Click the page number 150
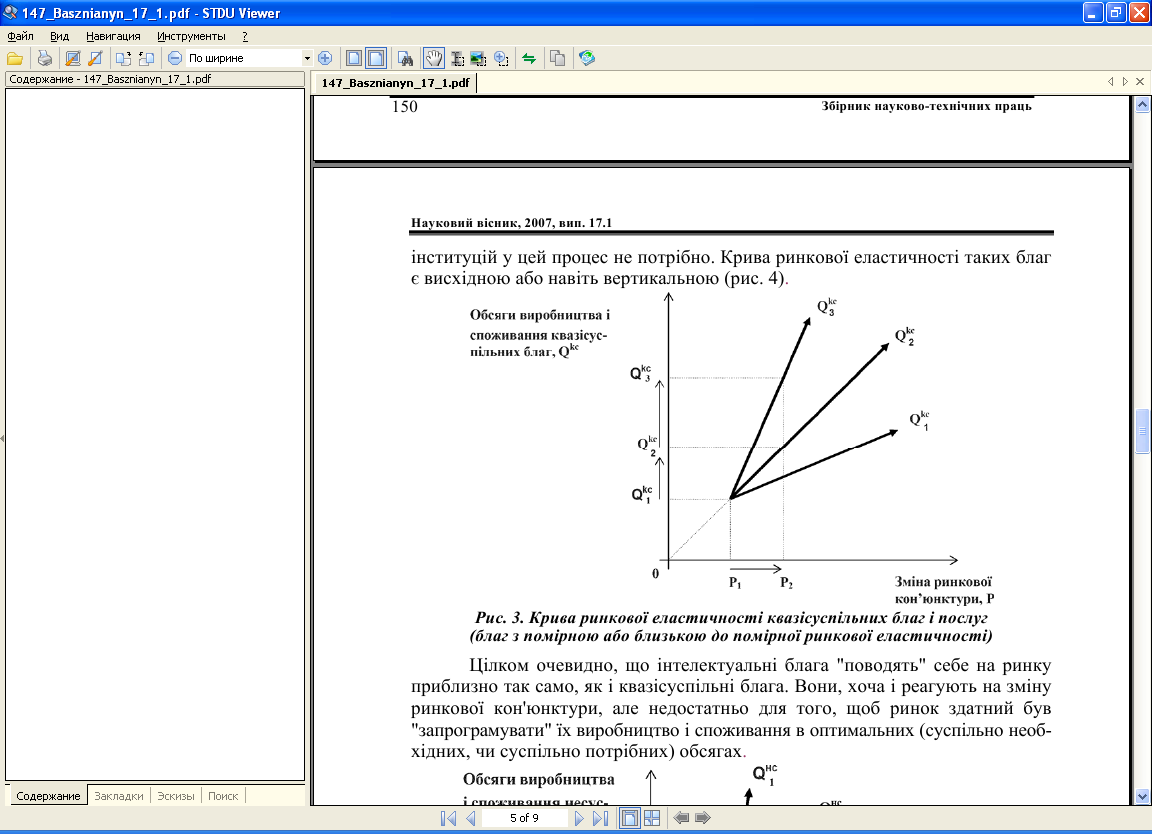This screenshot has width=1152, height=834. [x=405, y=107]
